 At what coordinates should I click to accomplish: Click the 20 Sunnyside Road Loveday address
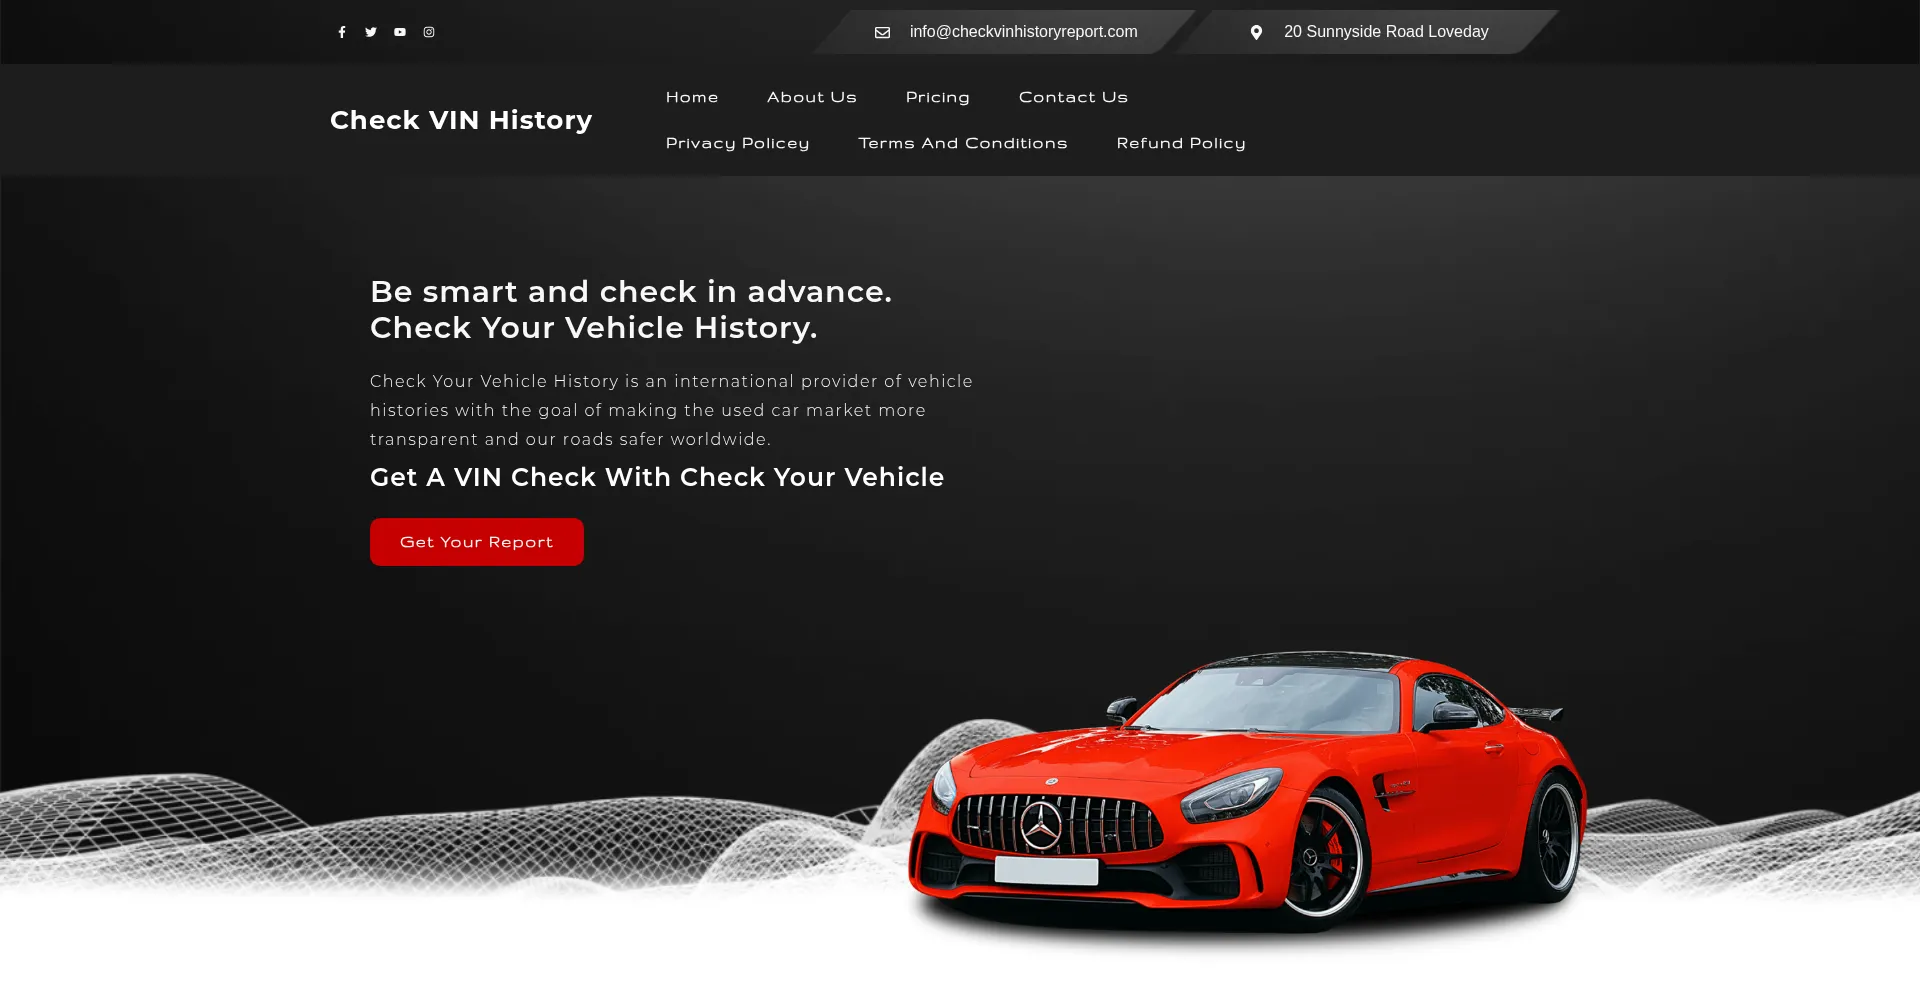coord(1386,32)
